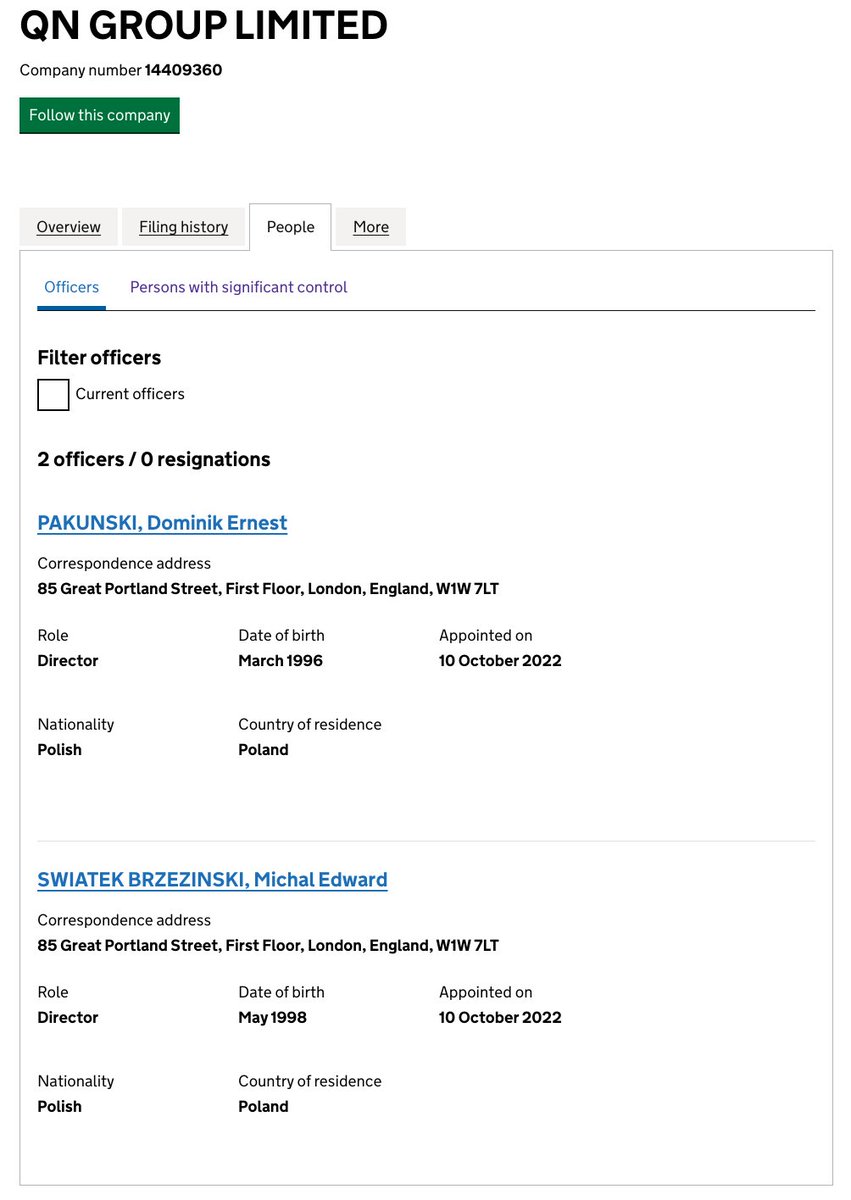This screenshot has width=851, height=1200.
Task: Click the Filter officers heading
Action: pyautogui.click(x=99, y=357)
